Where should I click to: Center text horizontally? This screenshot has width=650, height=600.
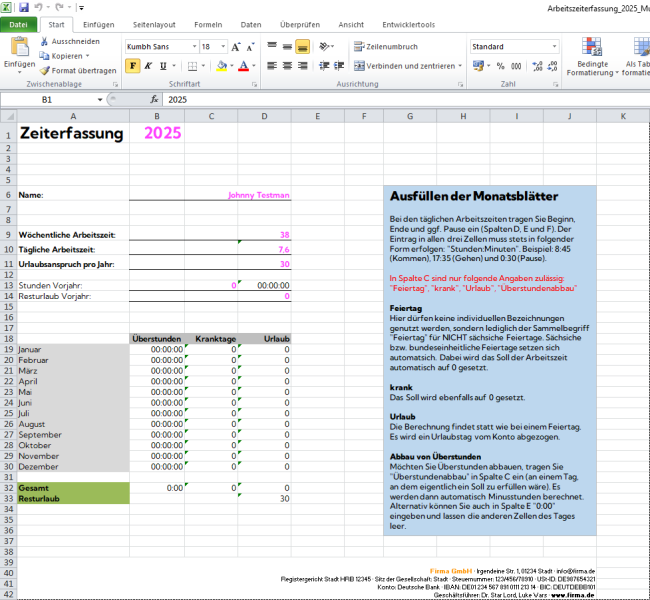click(x=287, y=66)
